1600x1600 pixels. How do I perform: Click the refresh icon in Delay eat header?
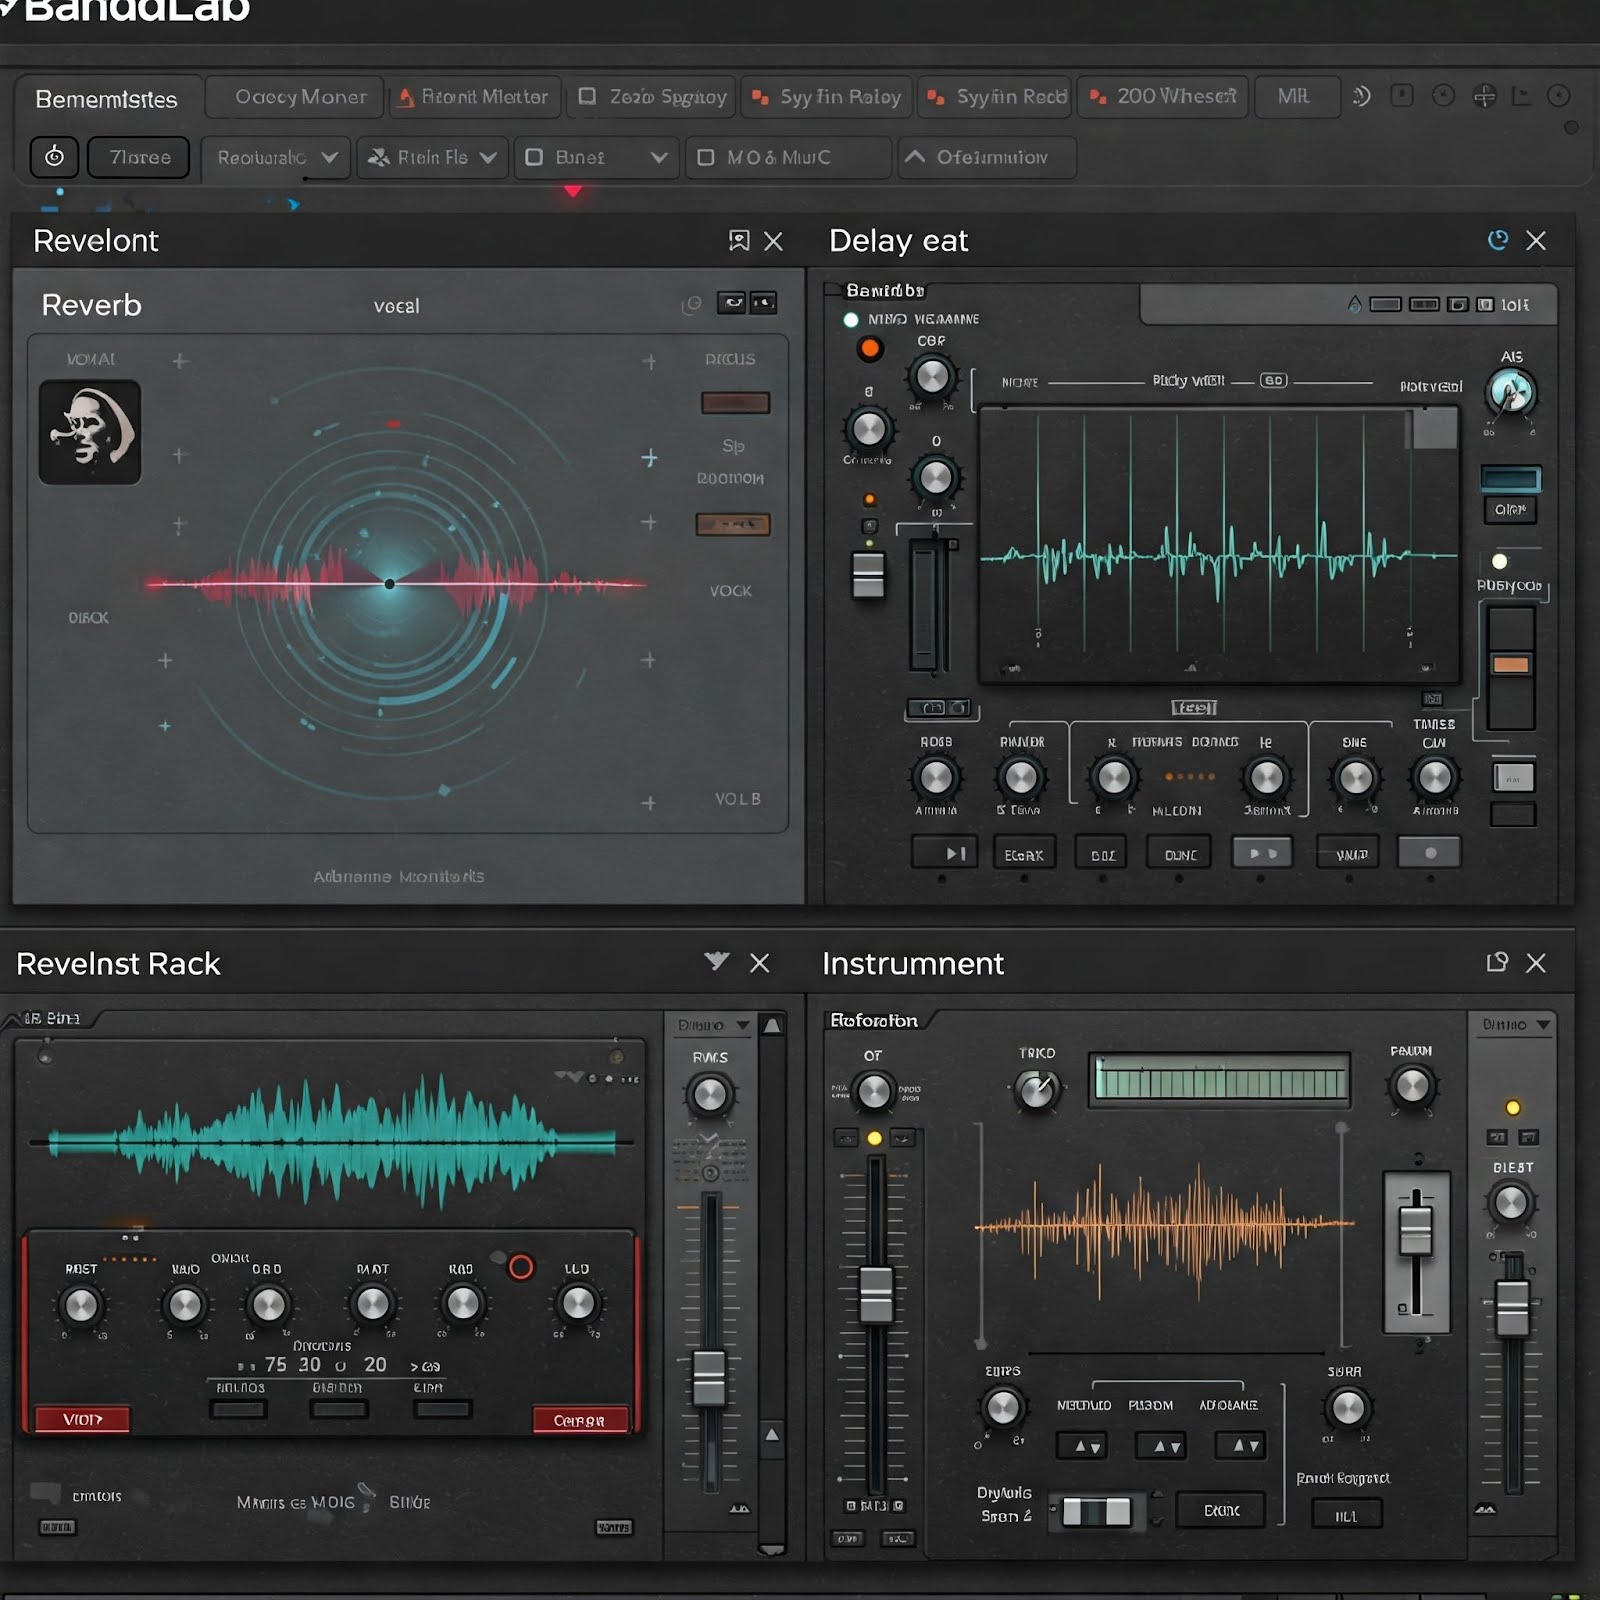1497,240
